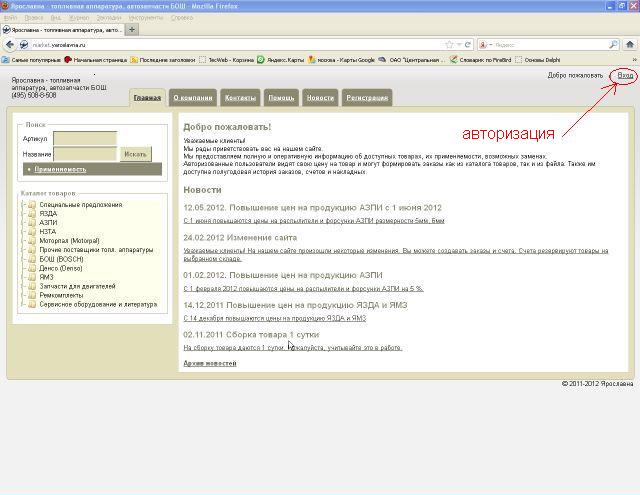
Task: Click the БОШ (BOSCH) folder icon
Action: click(x=33, y=259)
